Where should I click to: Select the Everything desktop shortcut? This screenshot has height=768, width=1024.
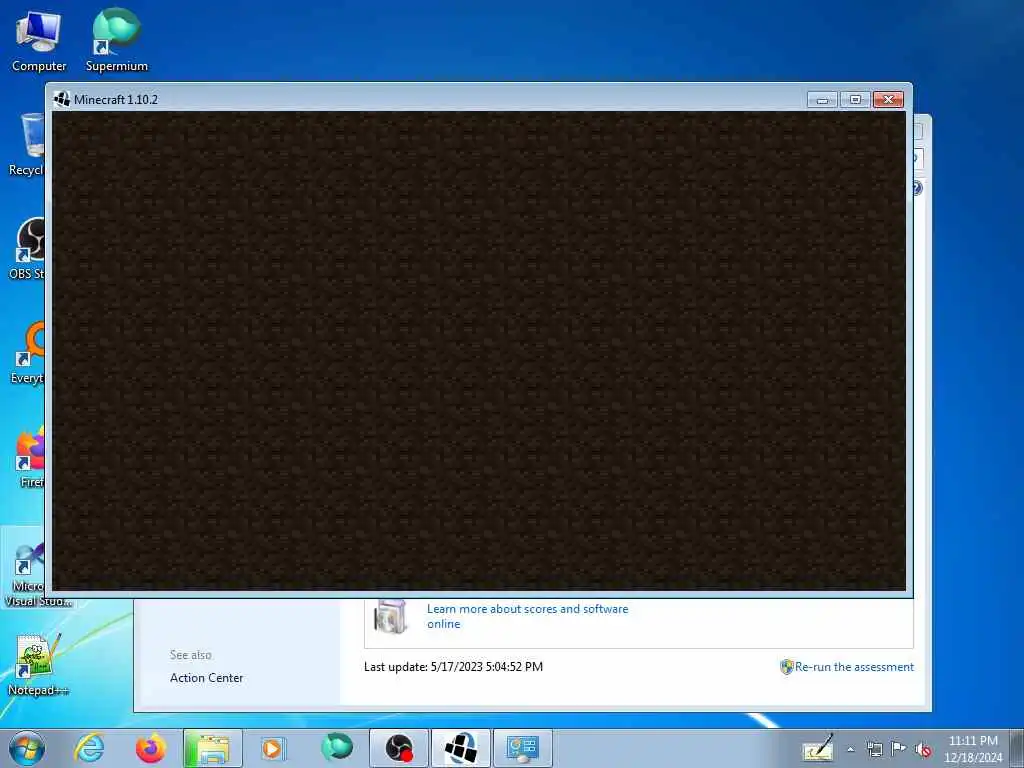26,353
